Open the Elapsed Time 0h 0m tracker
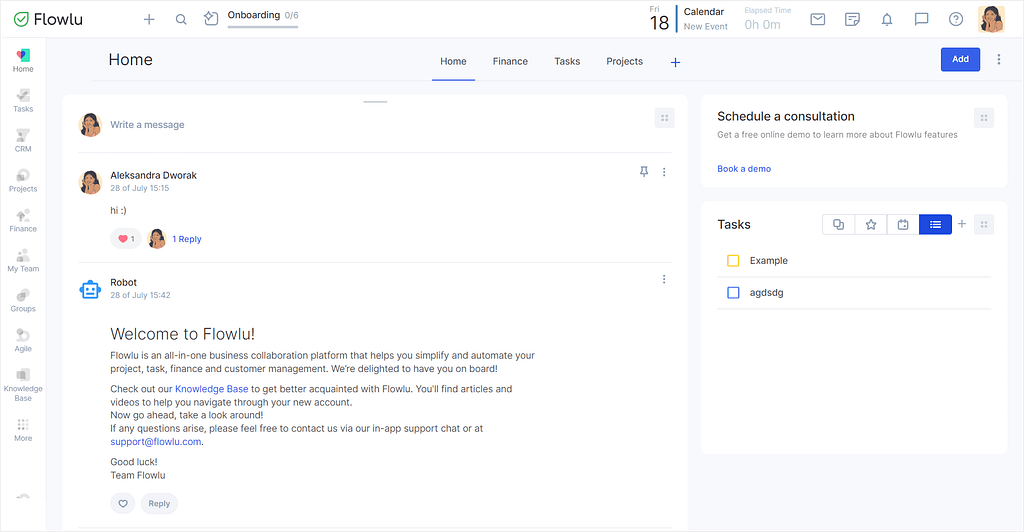 [x=767, y=19]
